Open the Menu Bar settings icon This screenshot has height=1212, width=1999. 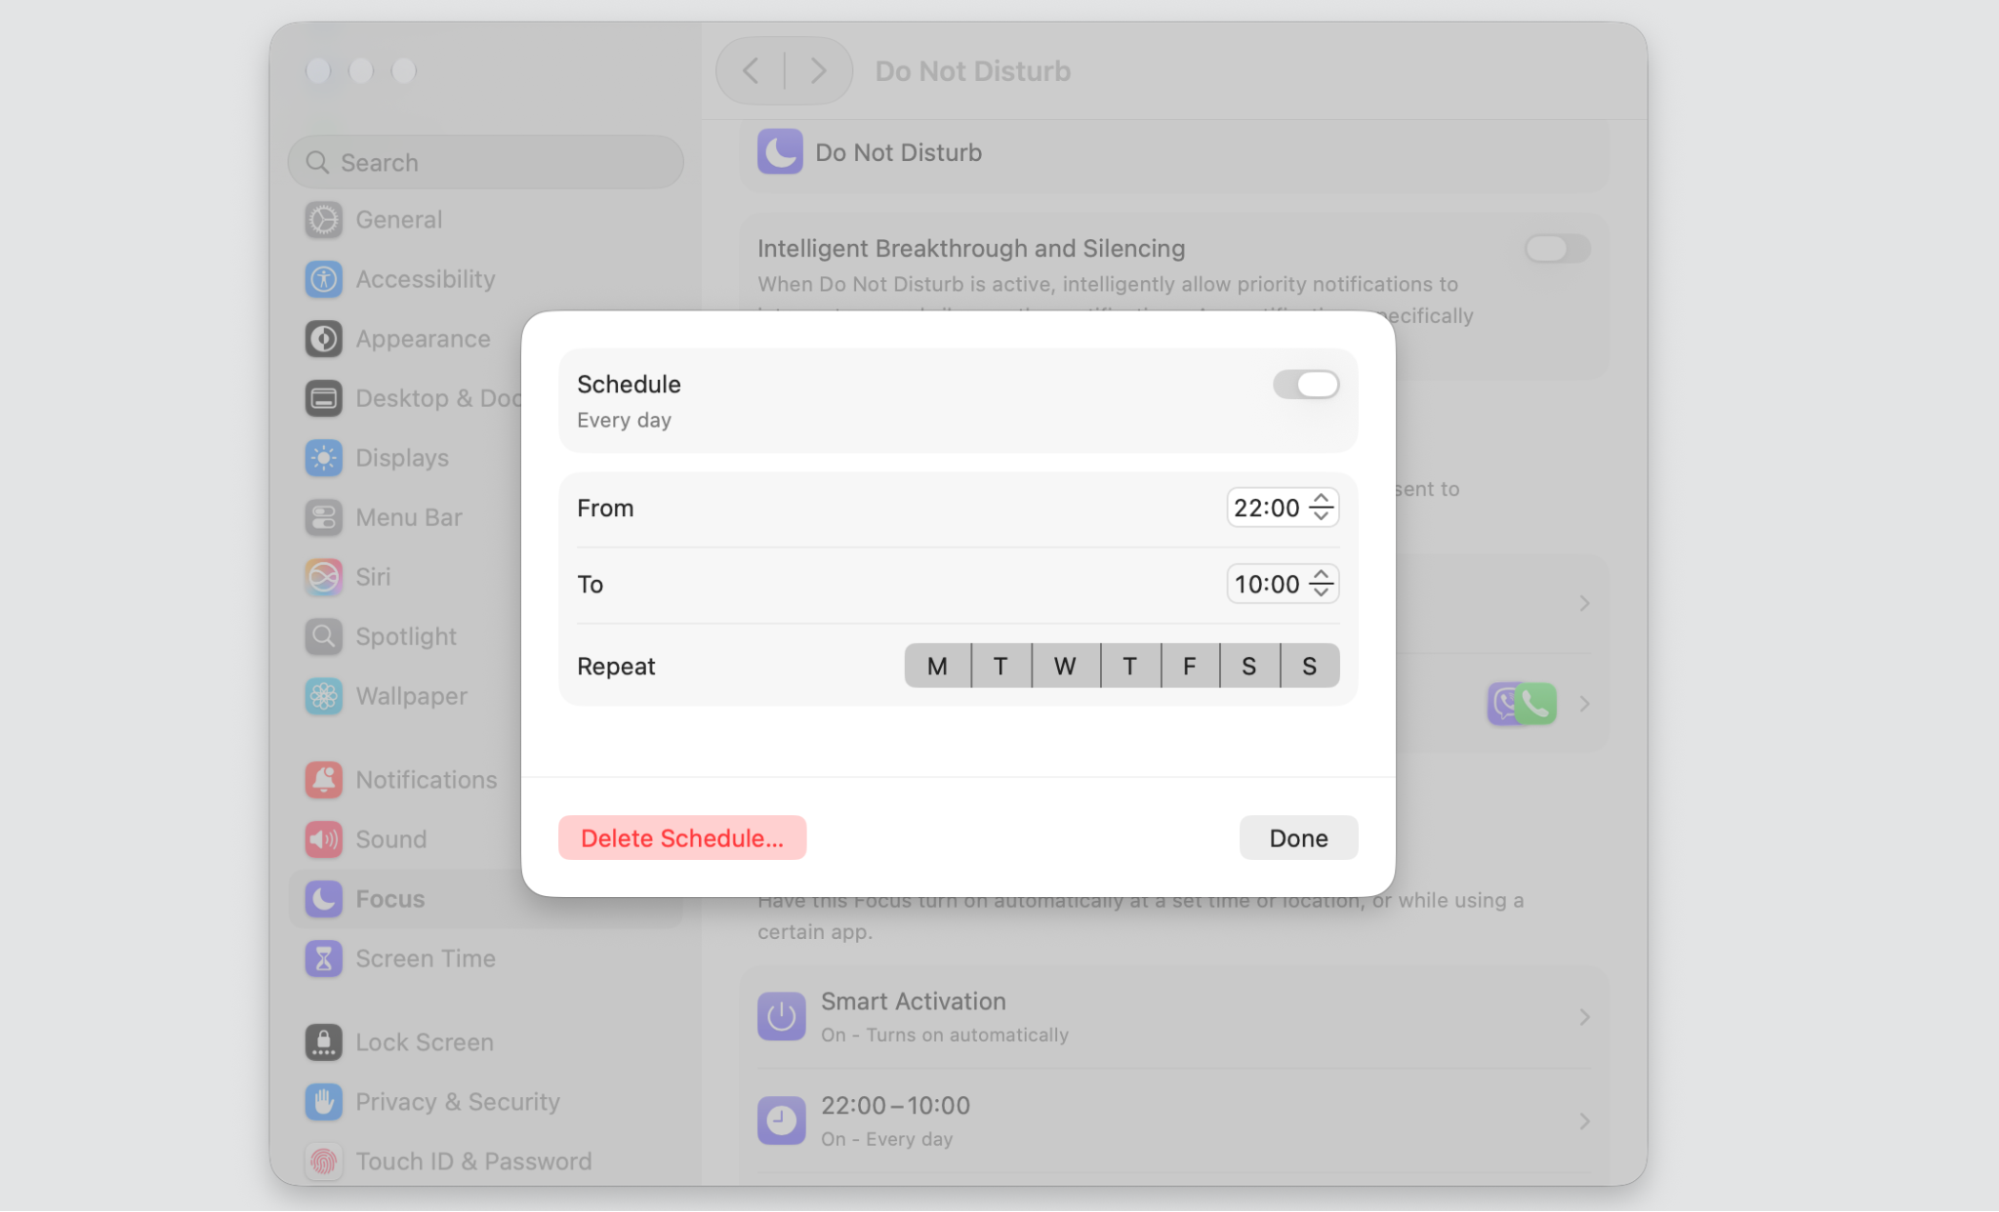point(323,517)
